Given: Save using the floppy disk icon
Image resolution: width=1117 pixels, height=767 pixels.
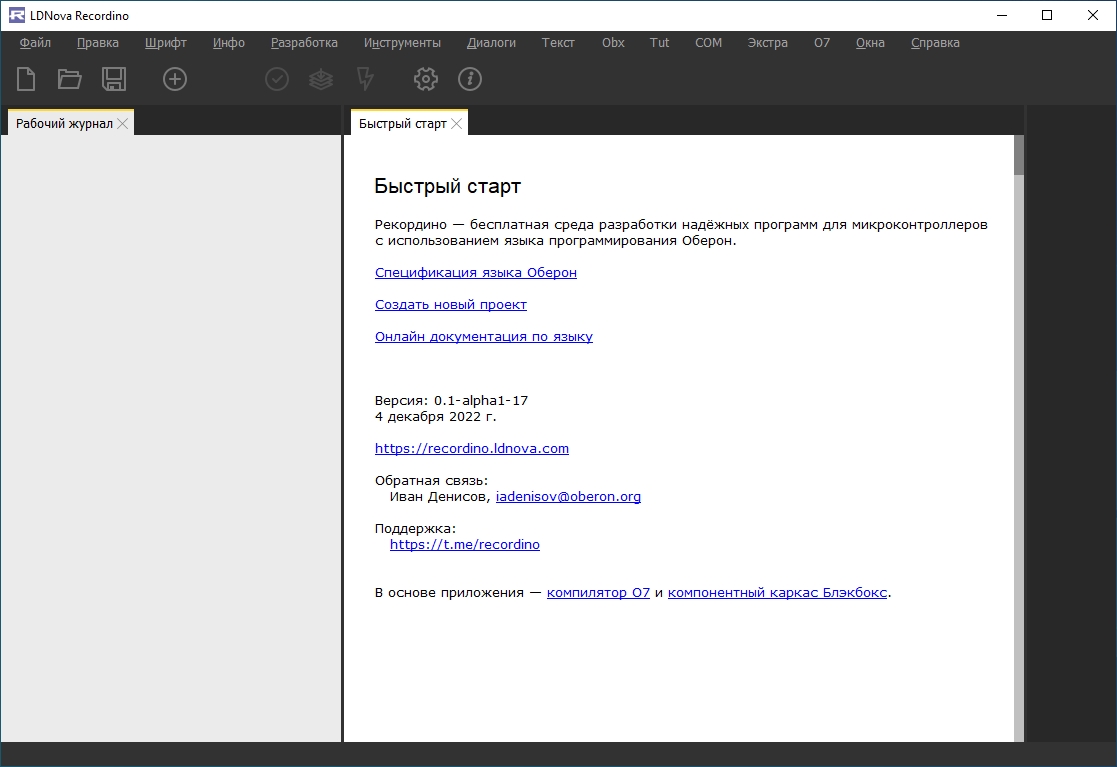Looking at the screenshot, I should pyautogui.click(x=114, y=79).
